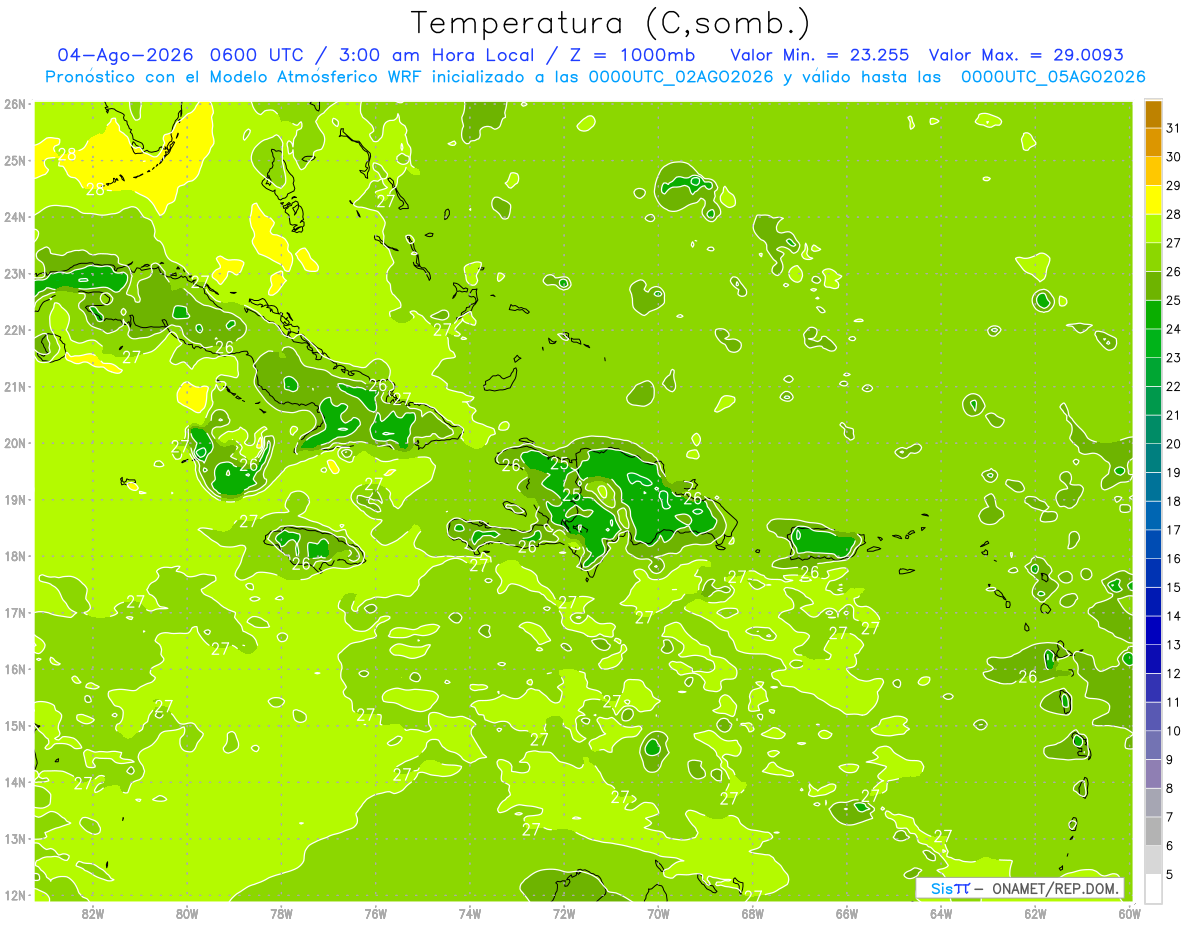The height and width of the screenshot is (927, 1200).
Task: Click the "0000UTC_05AGO2026" valid-until time
Action: click(1053, 76)
